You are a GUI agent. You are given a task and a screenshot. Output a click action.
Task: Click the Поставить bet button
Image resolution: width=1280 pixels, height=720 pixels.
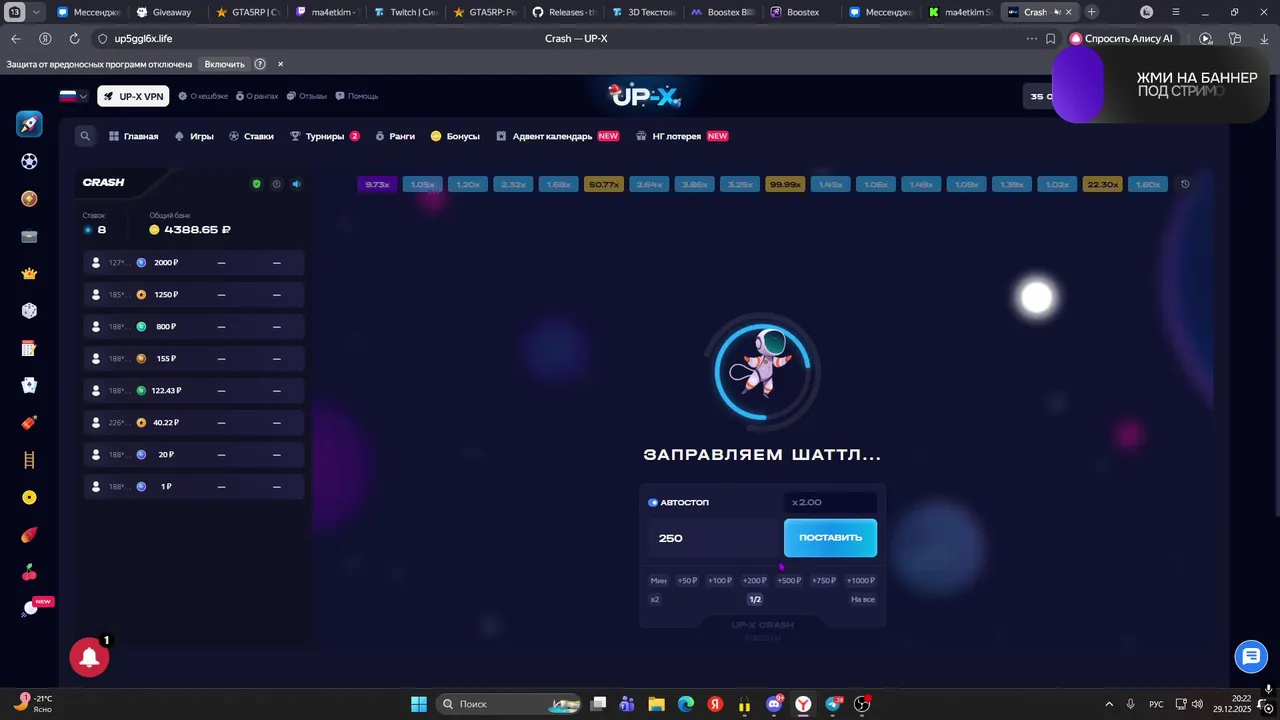(830, 538)
